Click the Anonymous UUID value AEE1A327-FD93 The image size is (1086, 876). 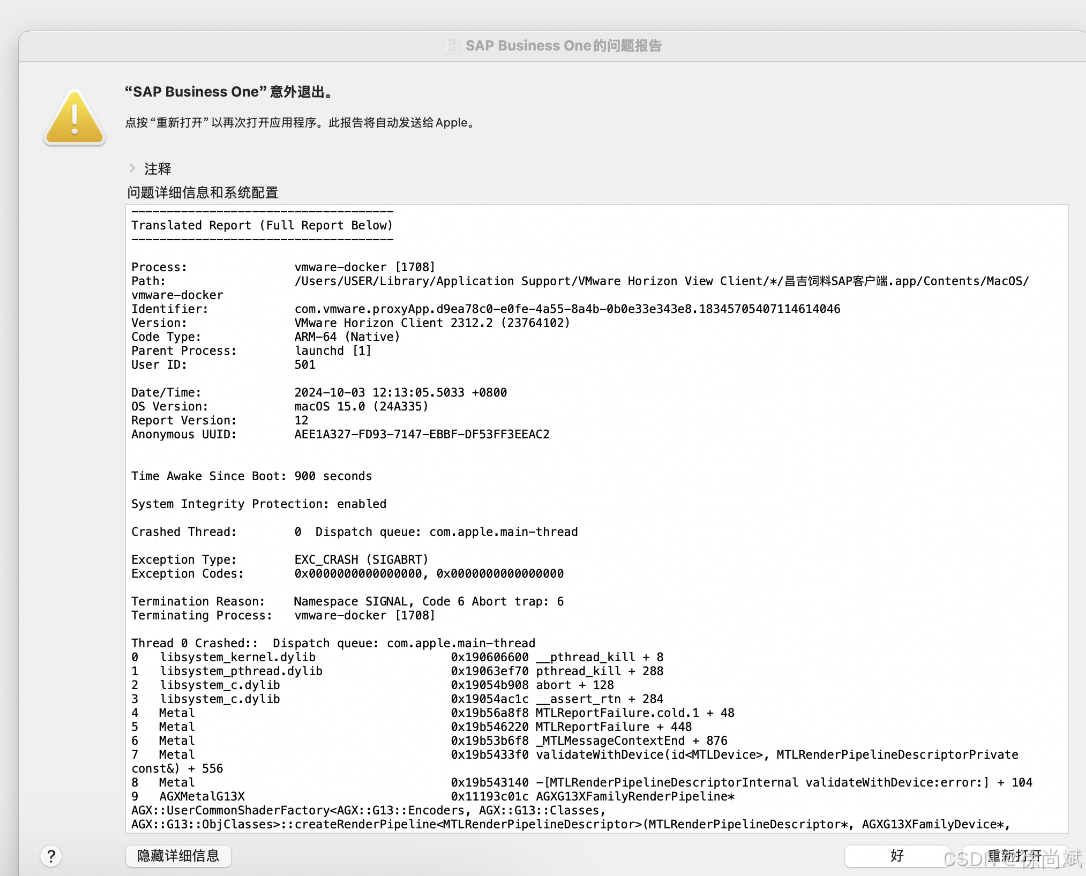422,434
